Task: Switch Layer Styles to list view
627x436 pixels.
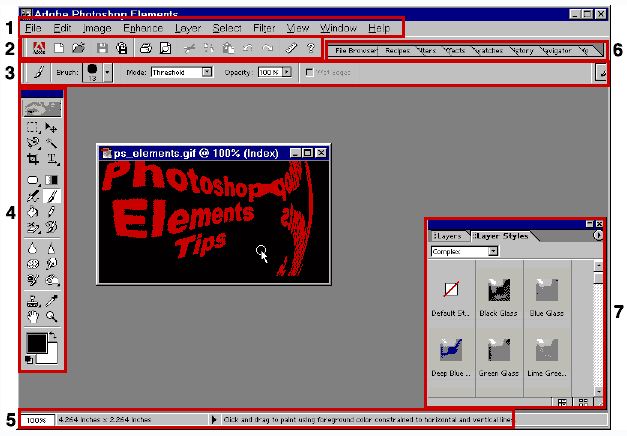Action: tap(562, 402)
